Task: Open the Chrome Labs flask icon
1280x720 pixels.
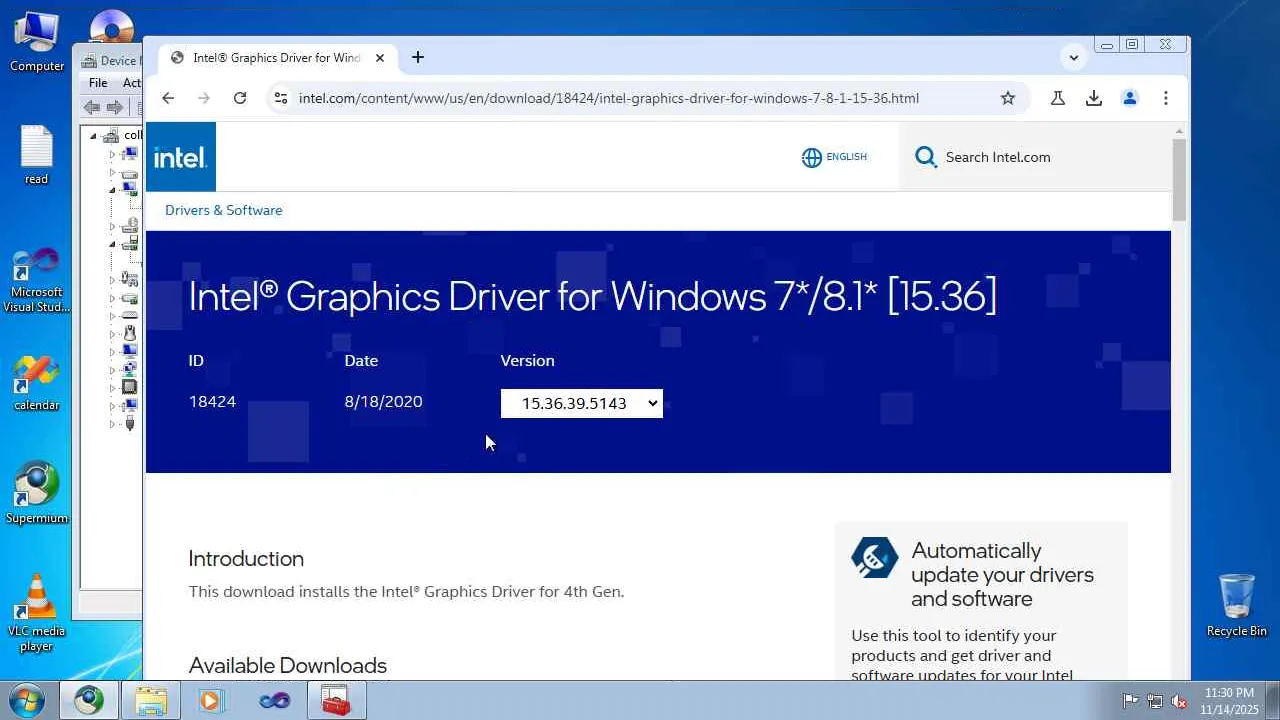Action: (1057, 98)
